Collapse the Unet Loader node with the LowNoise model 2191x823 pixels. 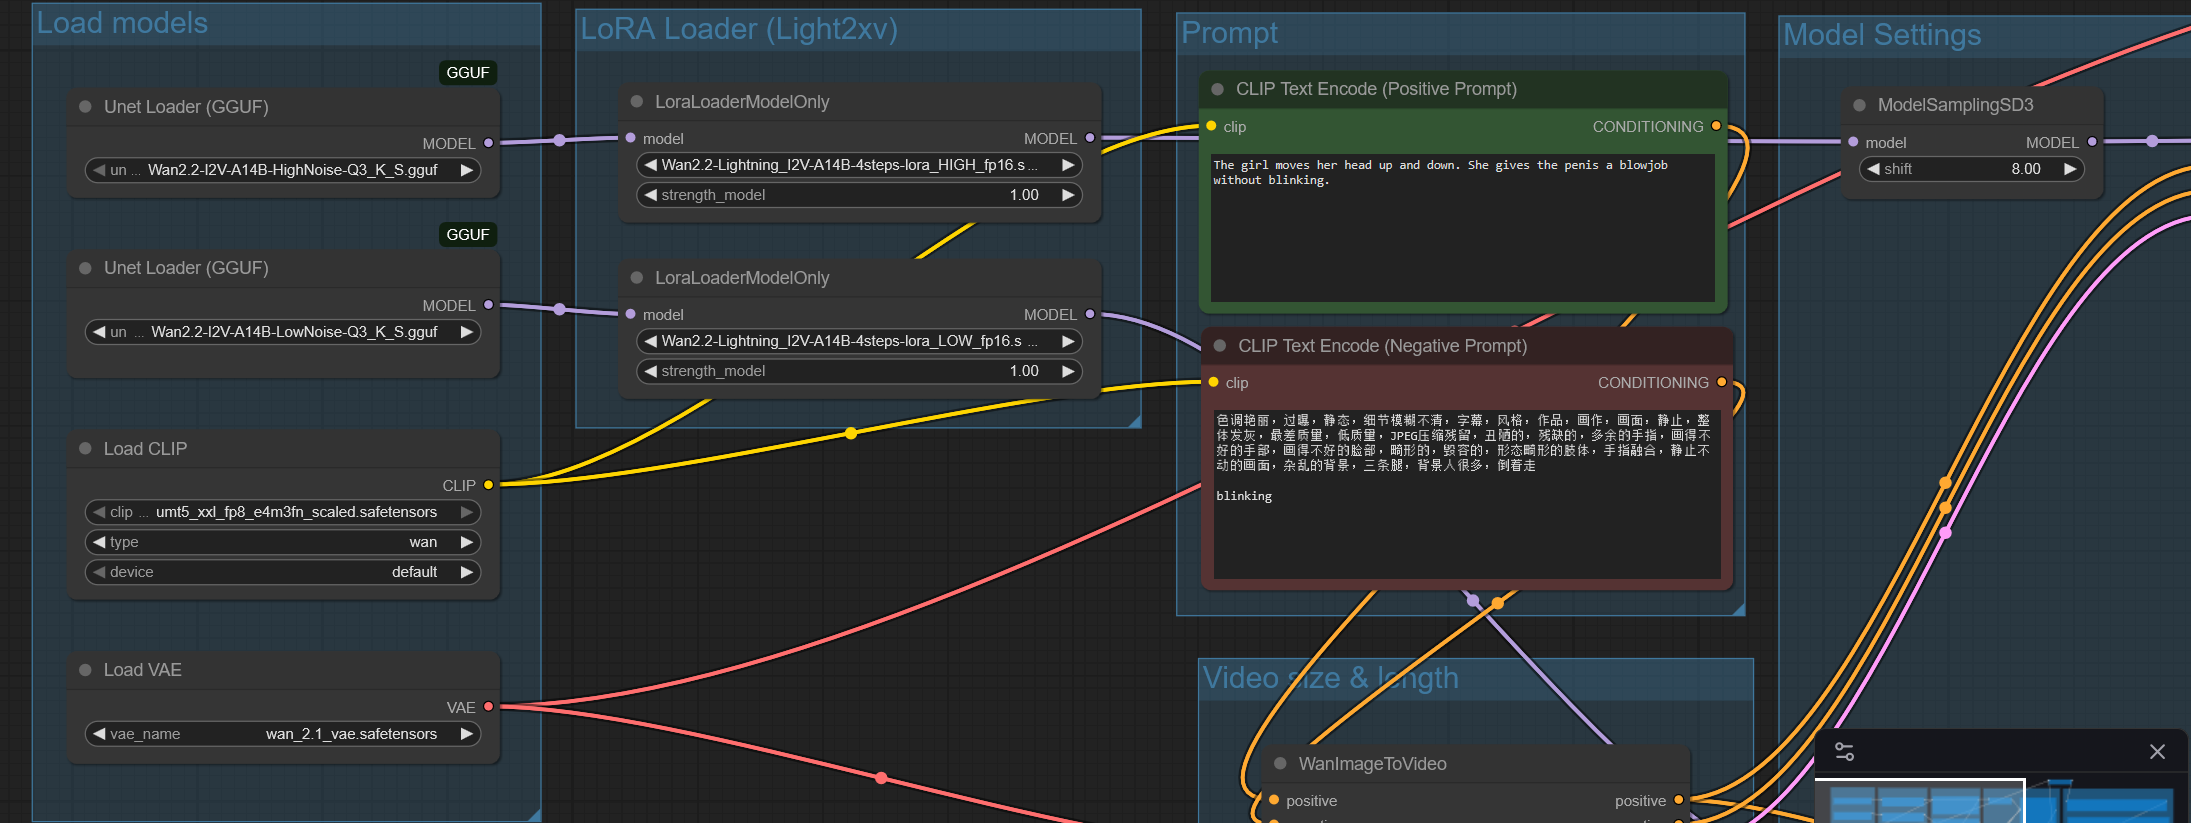click(x=85, y=268)
